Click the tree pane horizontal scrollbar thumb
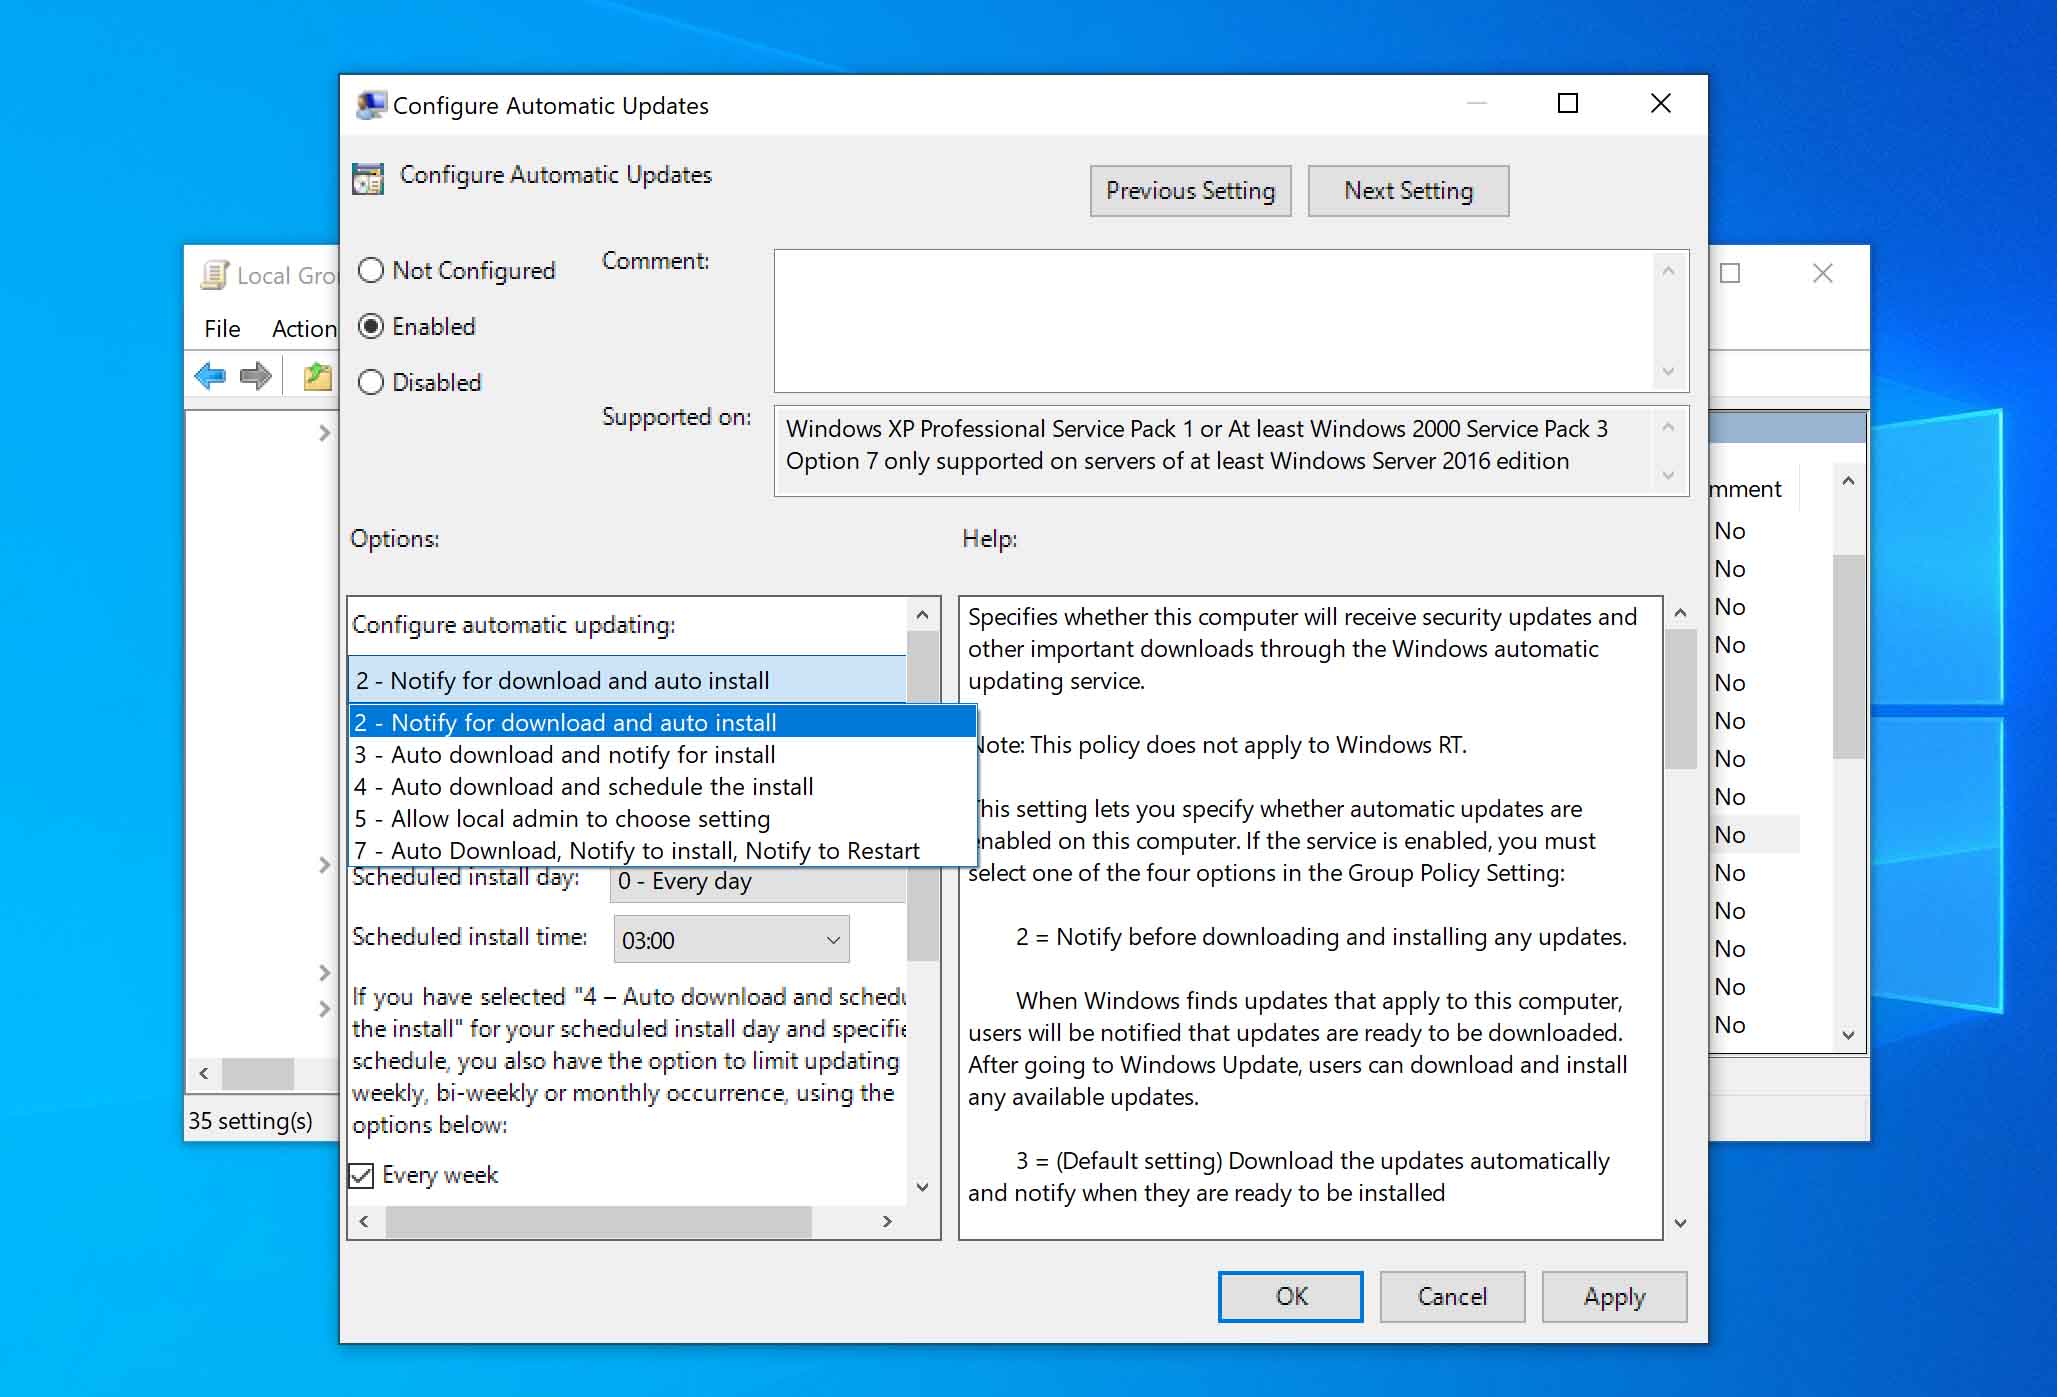 pos(258,1074)
